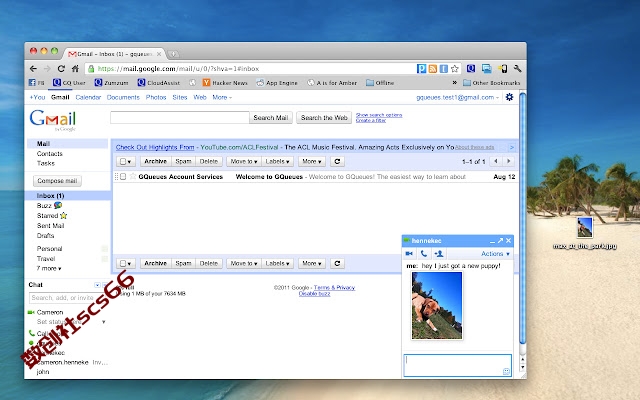The image size is (640, 400).
Task: Refresh inbox using icon above message list
Action: point(337,161)
